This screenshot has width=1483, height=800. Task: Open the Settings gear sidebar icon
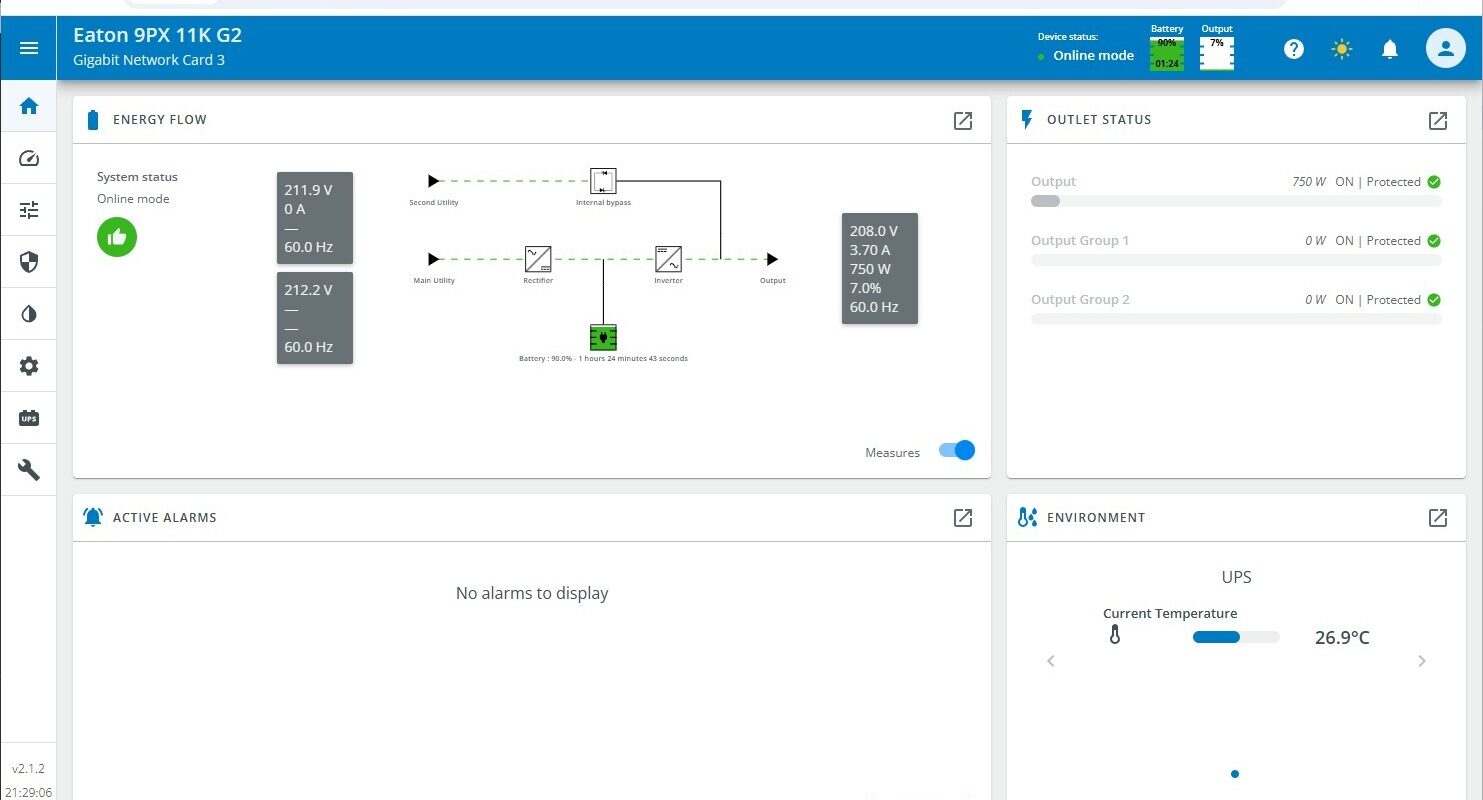tap(29, 366)
